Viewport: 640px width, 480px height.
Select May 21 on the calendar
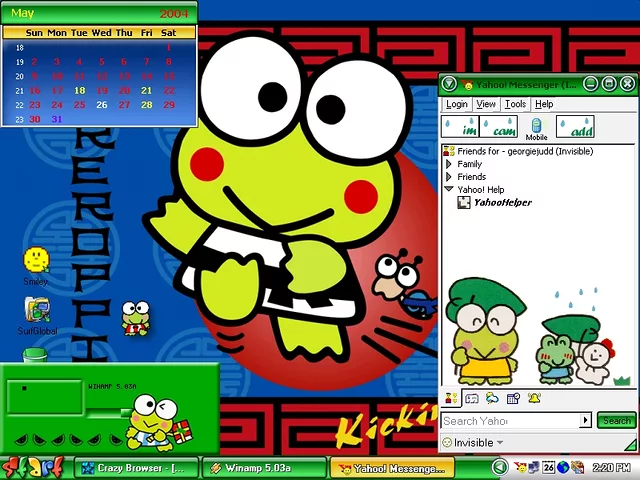click(147, 91)
